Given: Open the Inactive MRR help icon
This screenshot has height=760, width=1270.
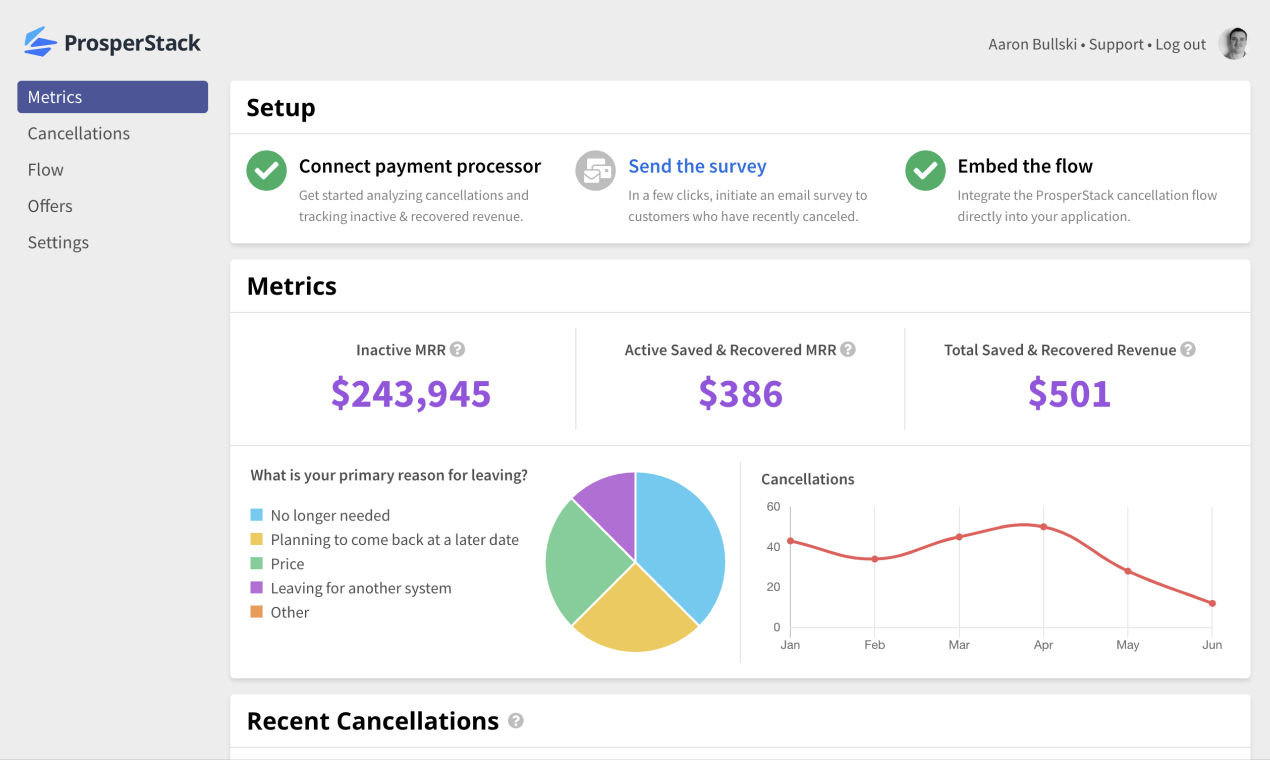Looking at the screenshot, I should pyautogui.click(x=458, y=349).
